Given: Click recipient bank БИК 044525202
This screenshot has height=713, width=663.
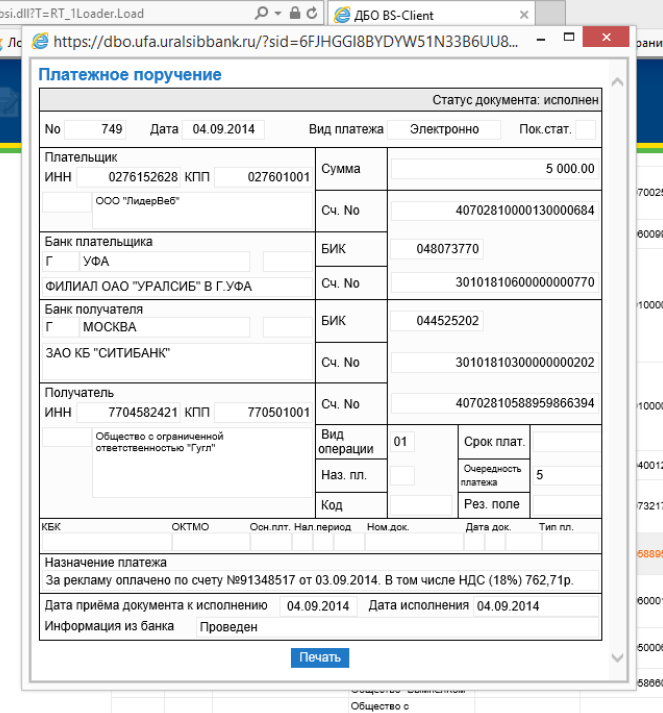Looking at the screenshot, I should [x=437, y=321].
